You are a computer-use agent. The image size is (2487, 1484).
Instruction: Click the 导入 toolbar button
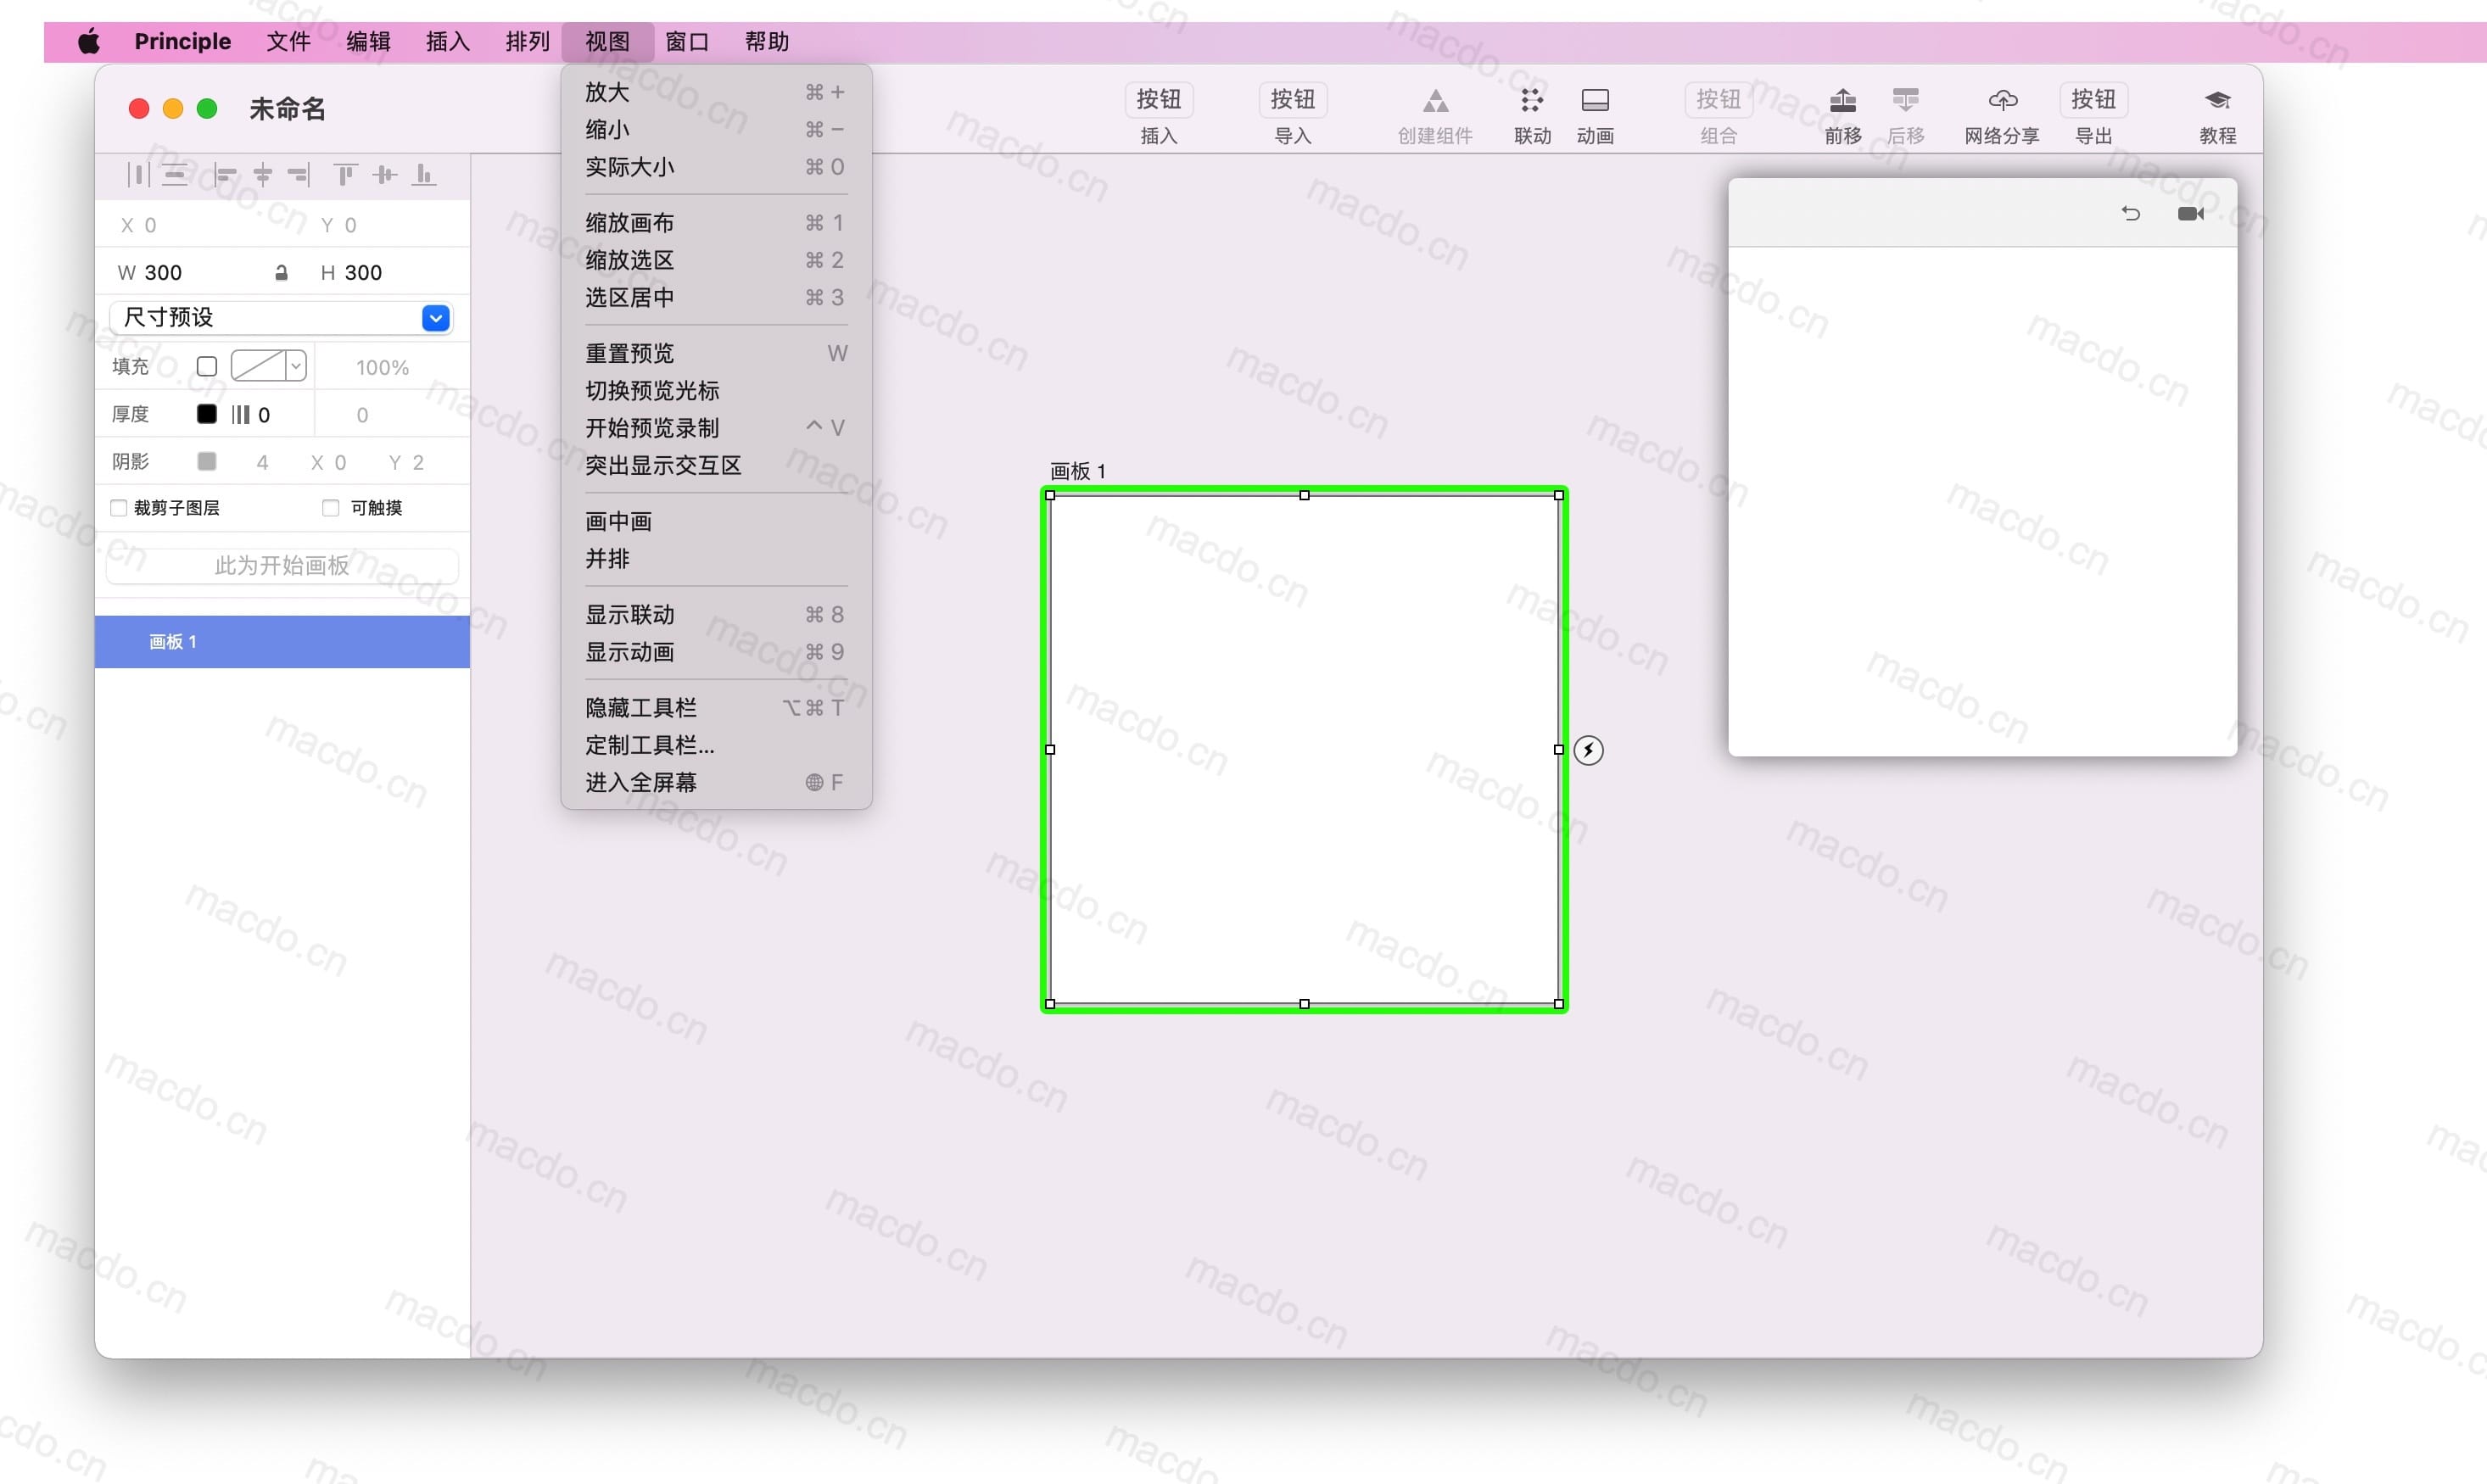pyautogui.click(x=1292, y=100)
